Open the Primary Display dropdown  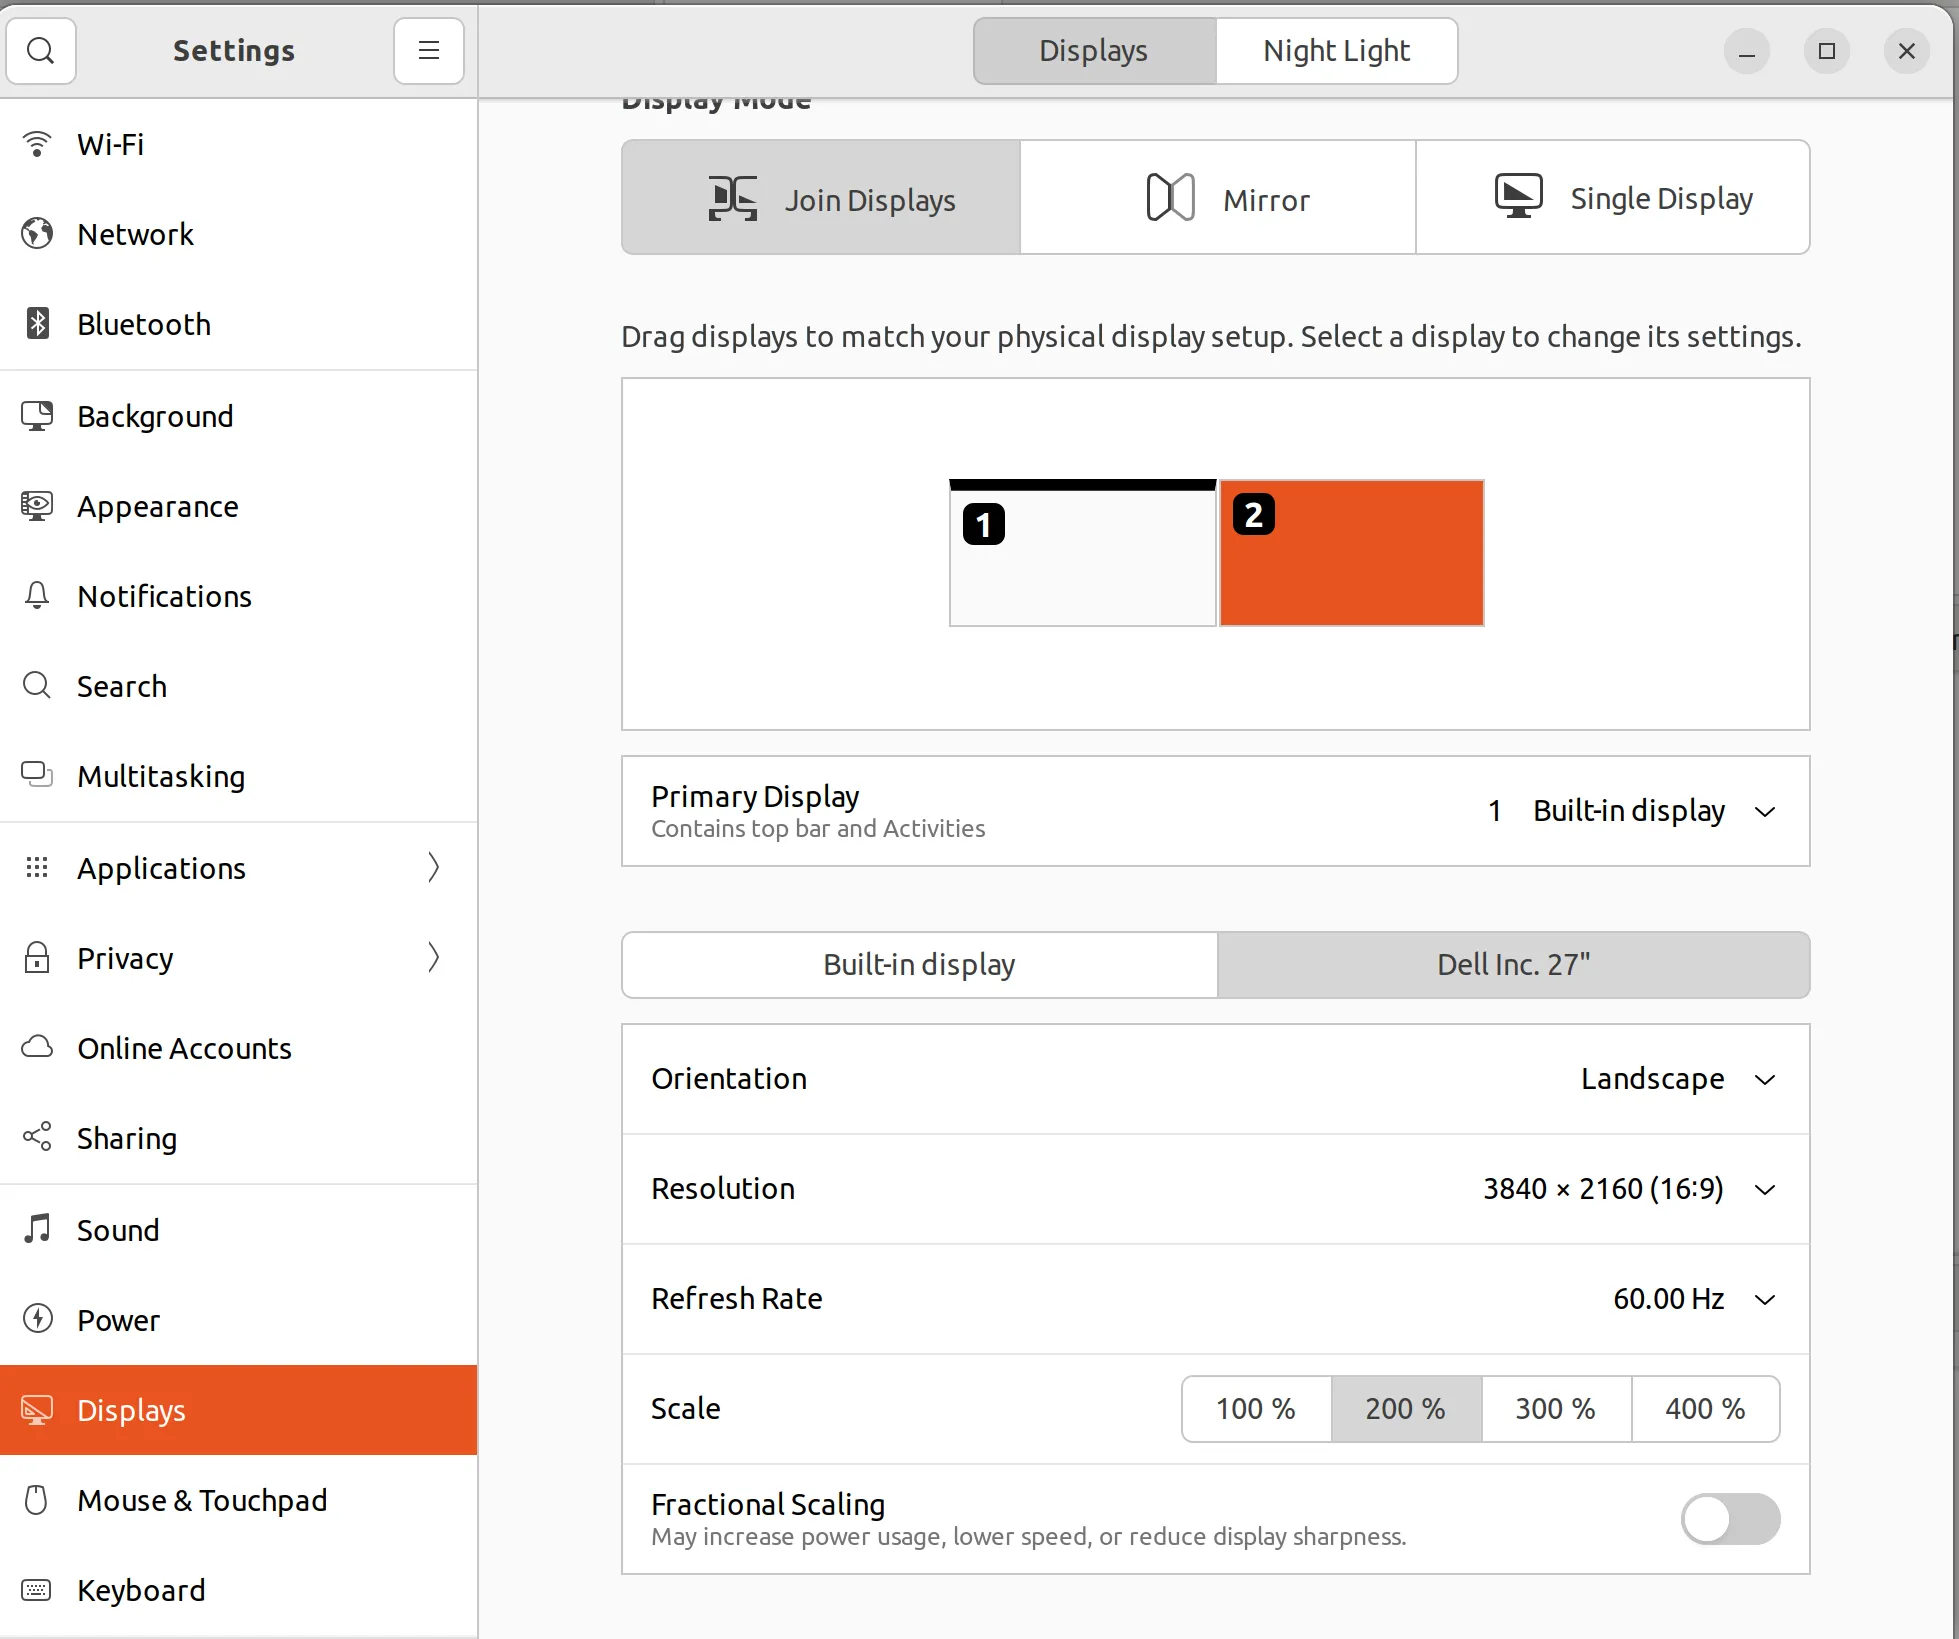1632,811
